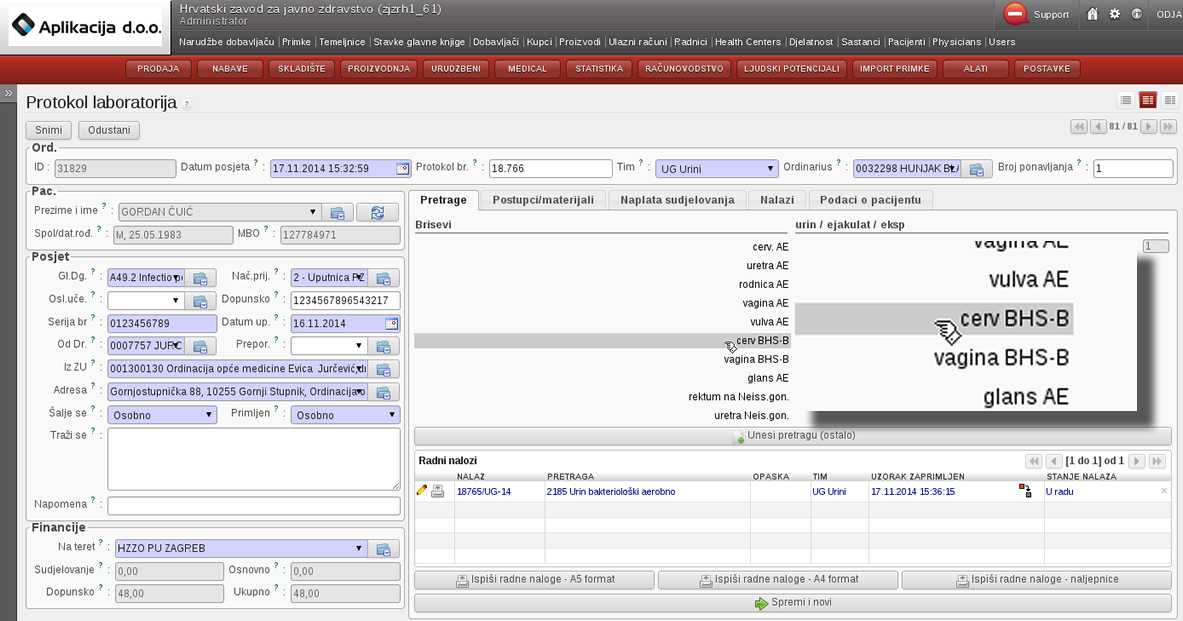The width and height of the screenshot is (1183, 621).
Task: Expand Prezime i ime dropdown
Action: pyautogui.click(x=313, y=212)
